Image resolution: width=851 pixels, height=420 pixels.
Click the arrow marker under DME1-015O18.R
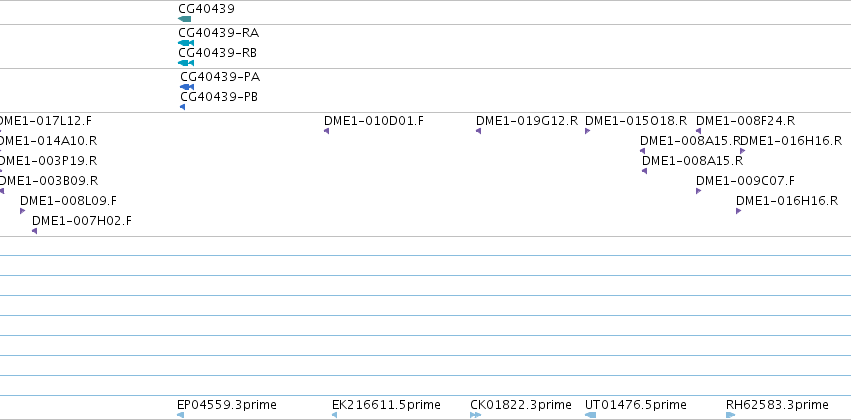587,131
